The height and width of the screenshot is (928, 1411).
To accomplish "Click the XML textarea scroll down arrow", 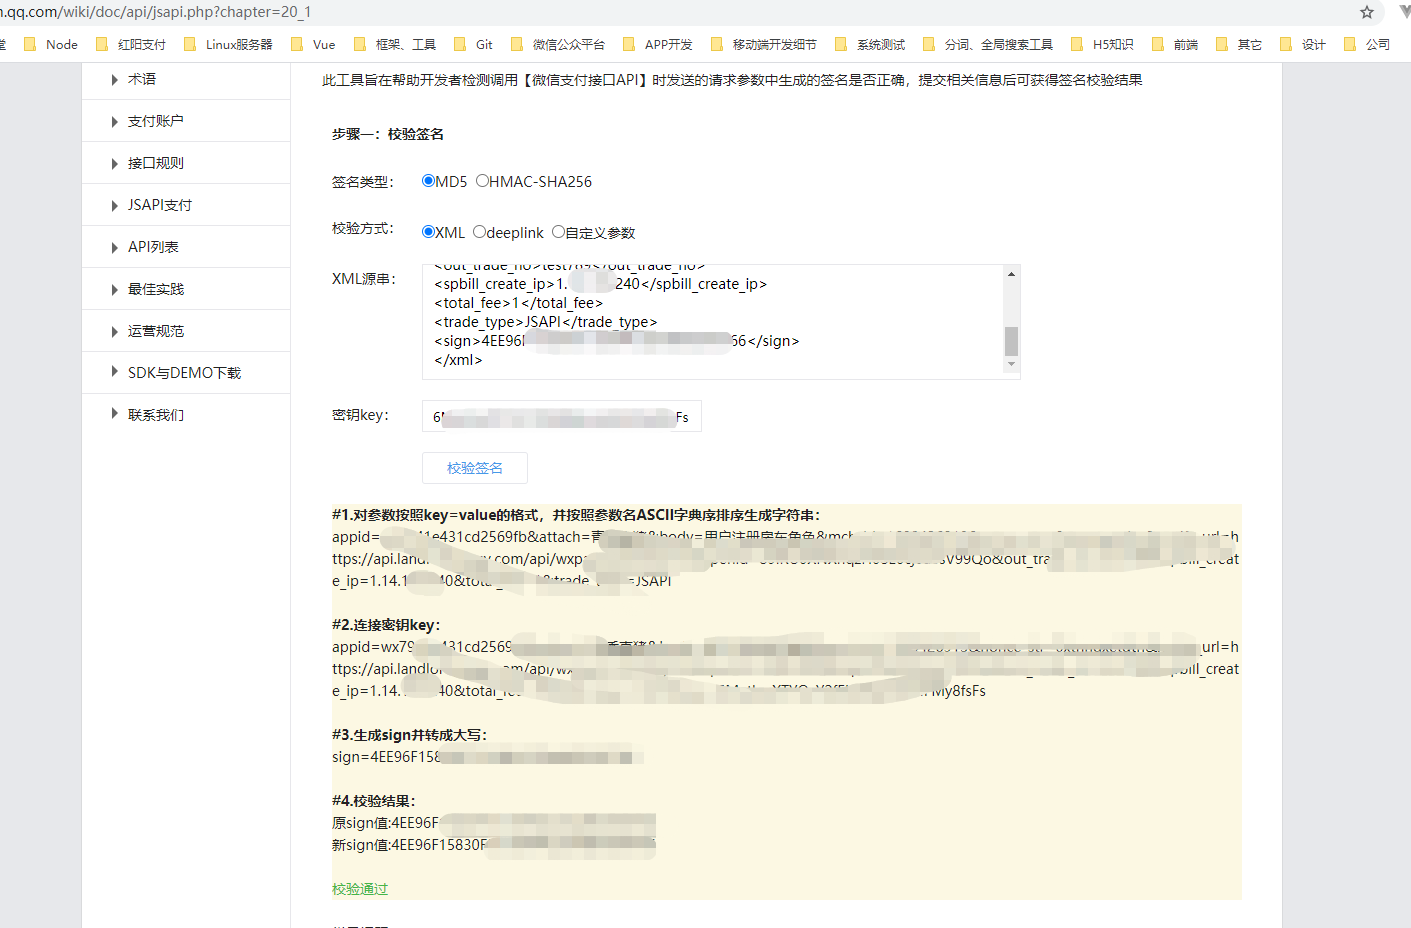I will pos(1011,364).
